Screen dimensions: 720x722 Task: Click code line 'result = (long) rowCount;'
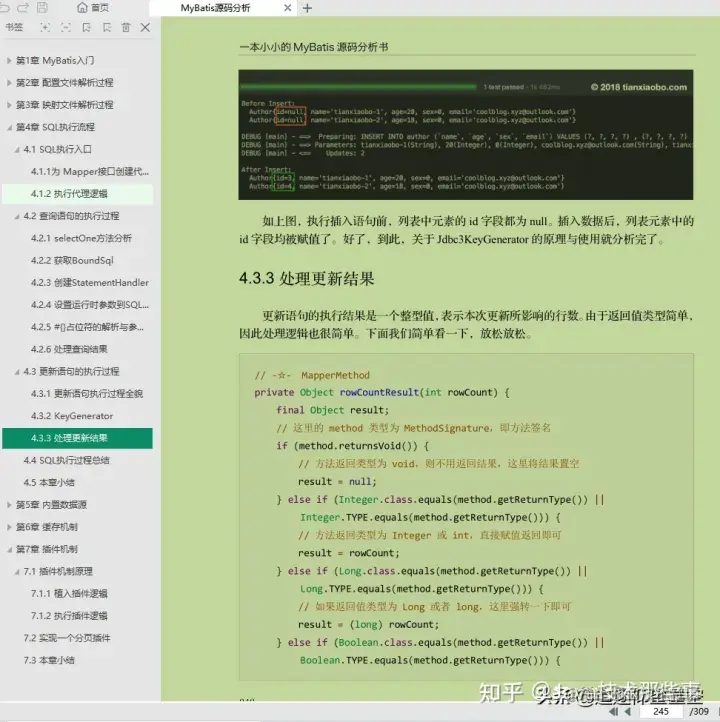click(369, 624)
